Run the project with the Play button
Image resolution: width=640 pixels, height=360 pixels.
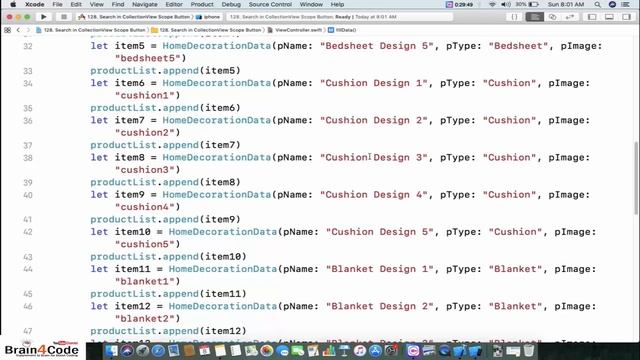pos(43,17)
